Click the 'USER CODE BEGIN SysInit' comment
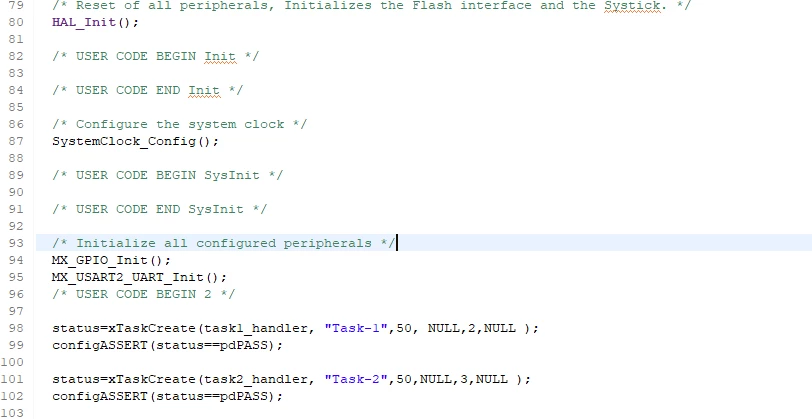812x419 pixels. pyautogui.click(x=167, y=175)
